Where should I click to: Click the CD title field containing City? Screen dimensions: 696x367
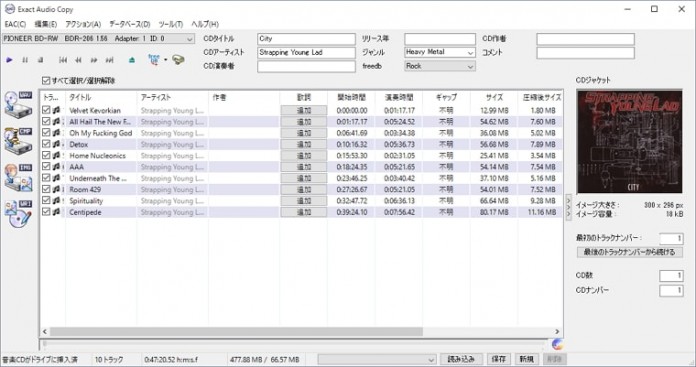pyautogui.click(x=306, y=39)
